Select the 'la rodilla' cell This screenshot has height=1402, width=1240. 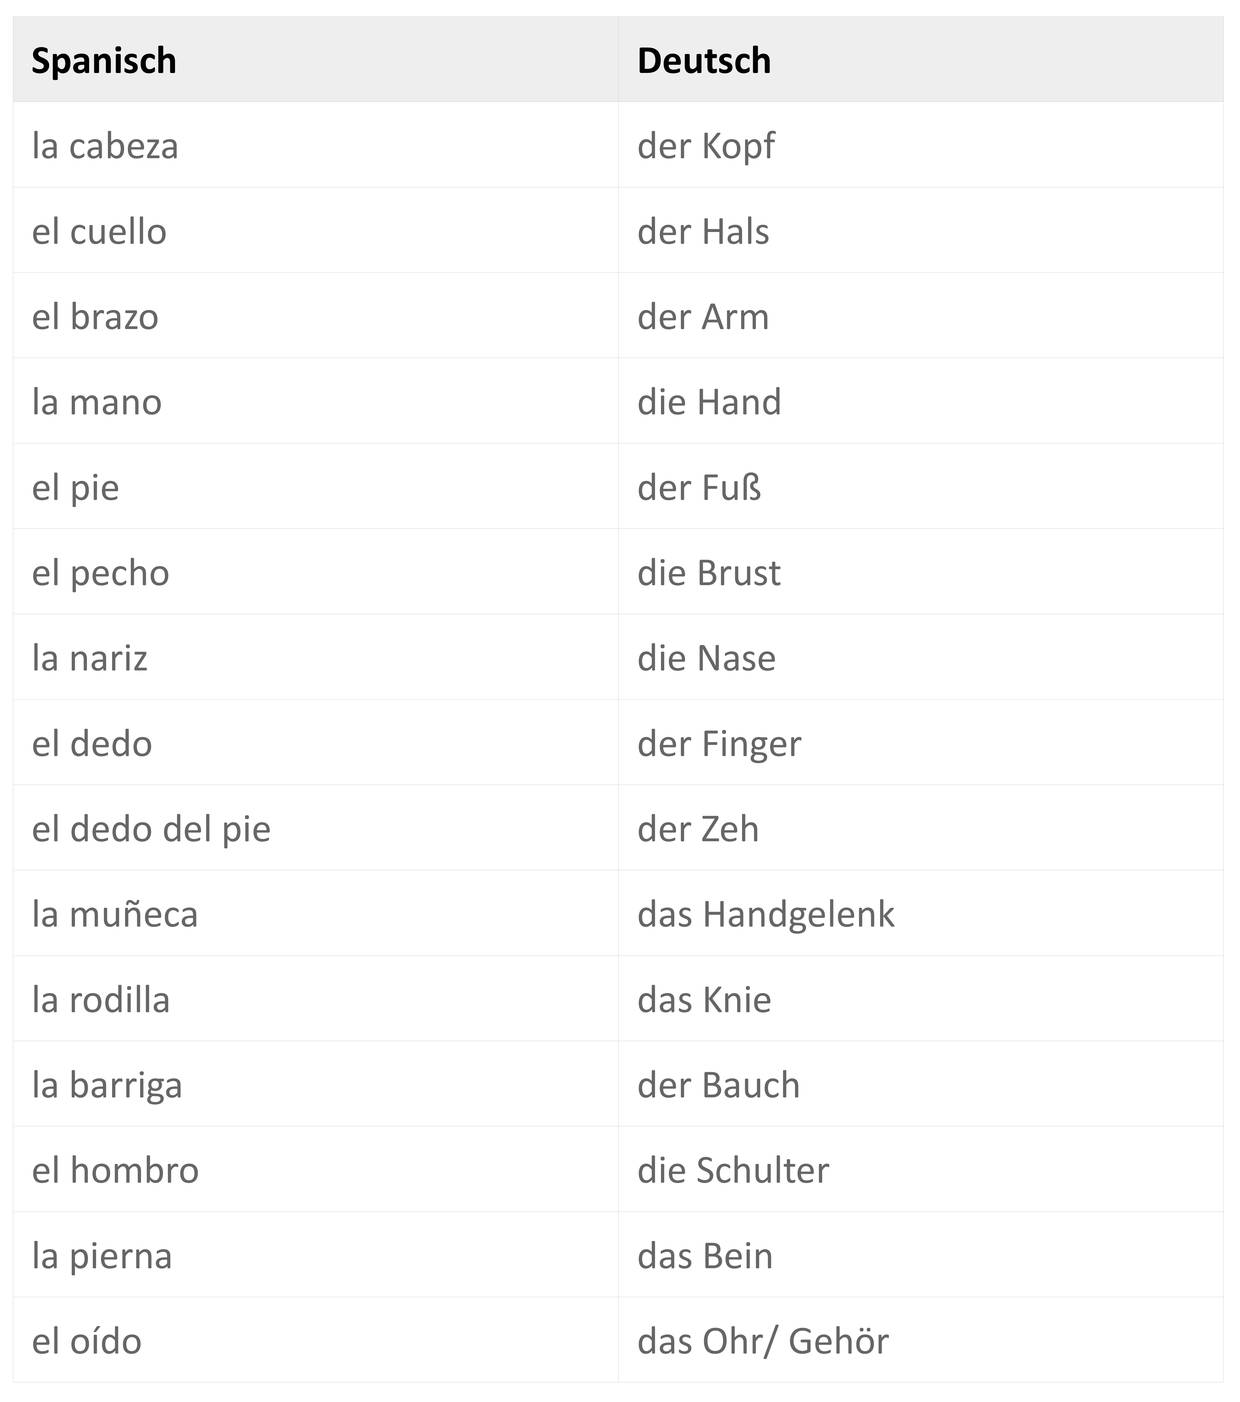pos(101,1000)
